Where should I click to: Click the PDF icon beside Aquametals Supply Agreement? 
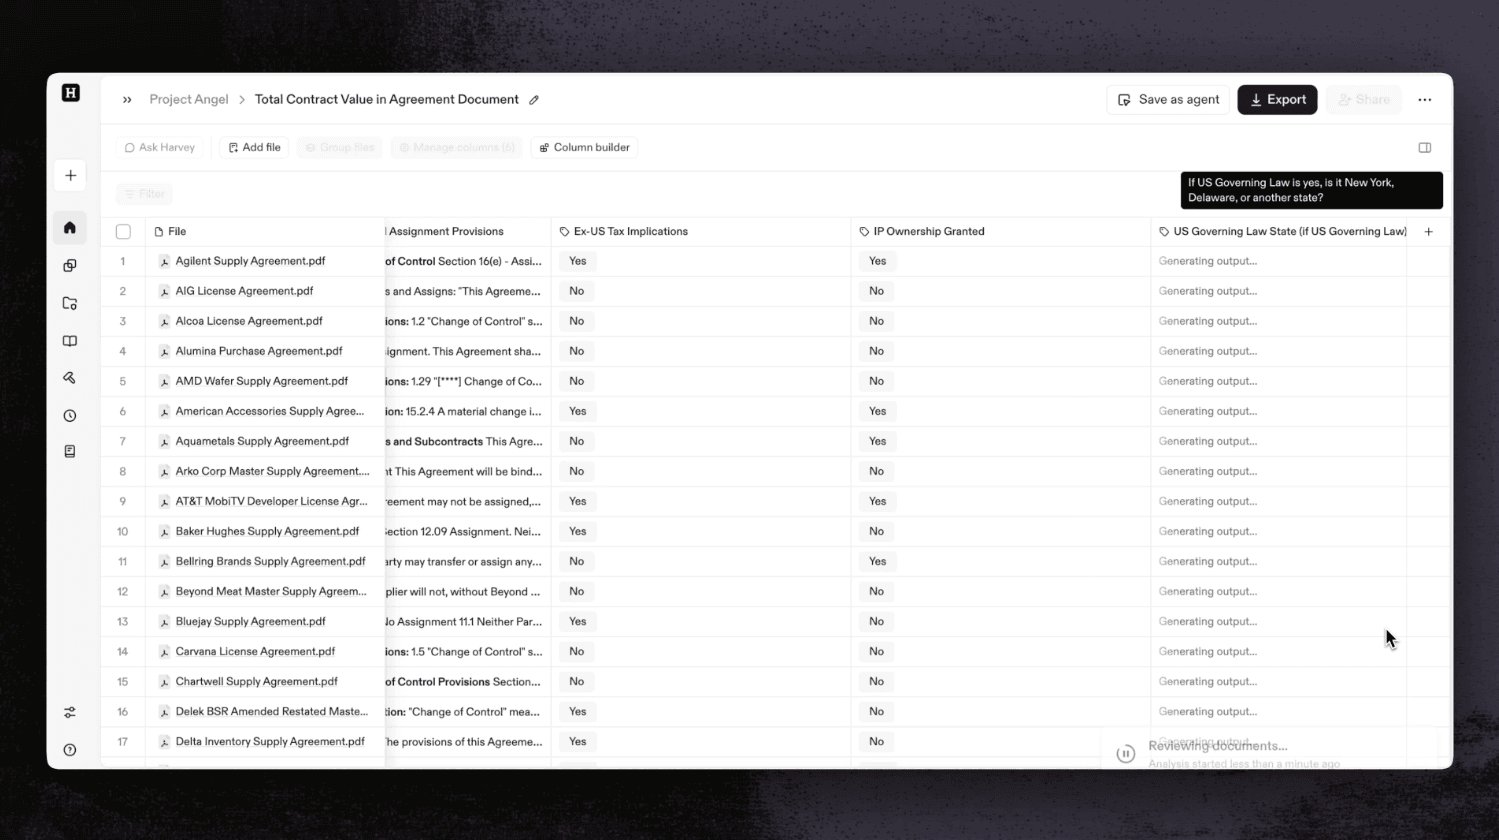click(x=164, y=442)
